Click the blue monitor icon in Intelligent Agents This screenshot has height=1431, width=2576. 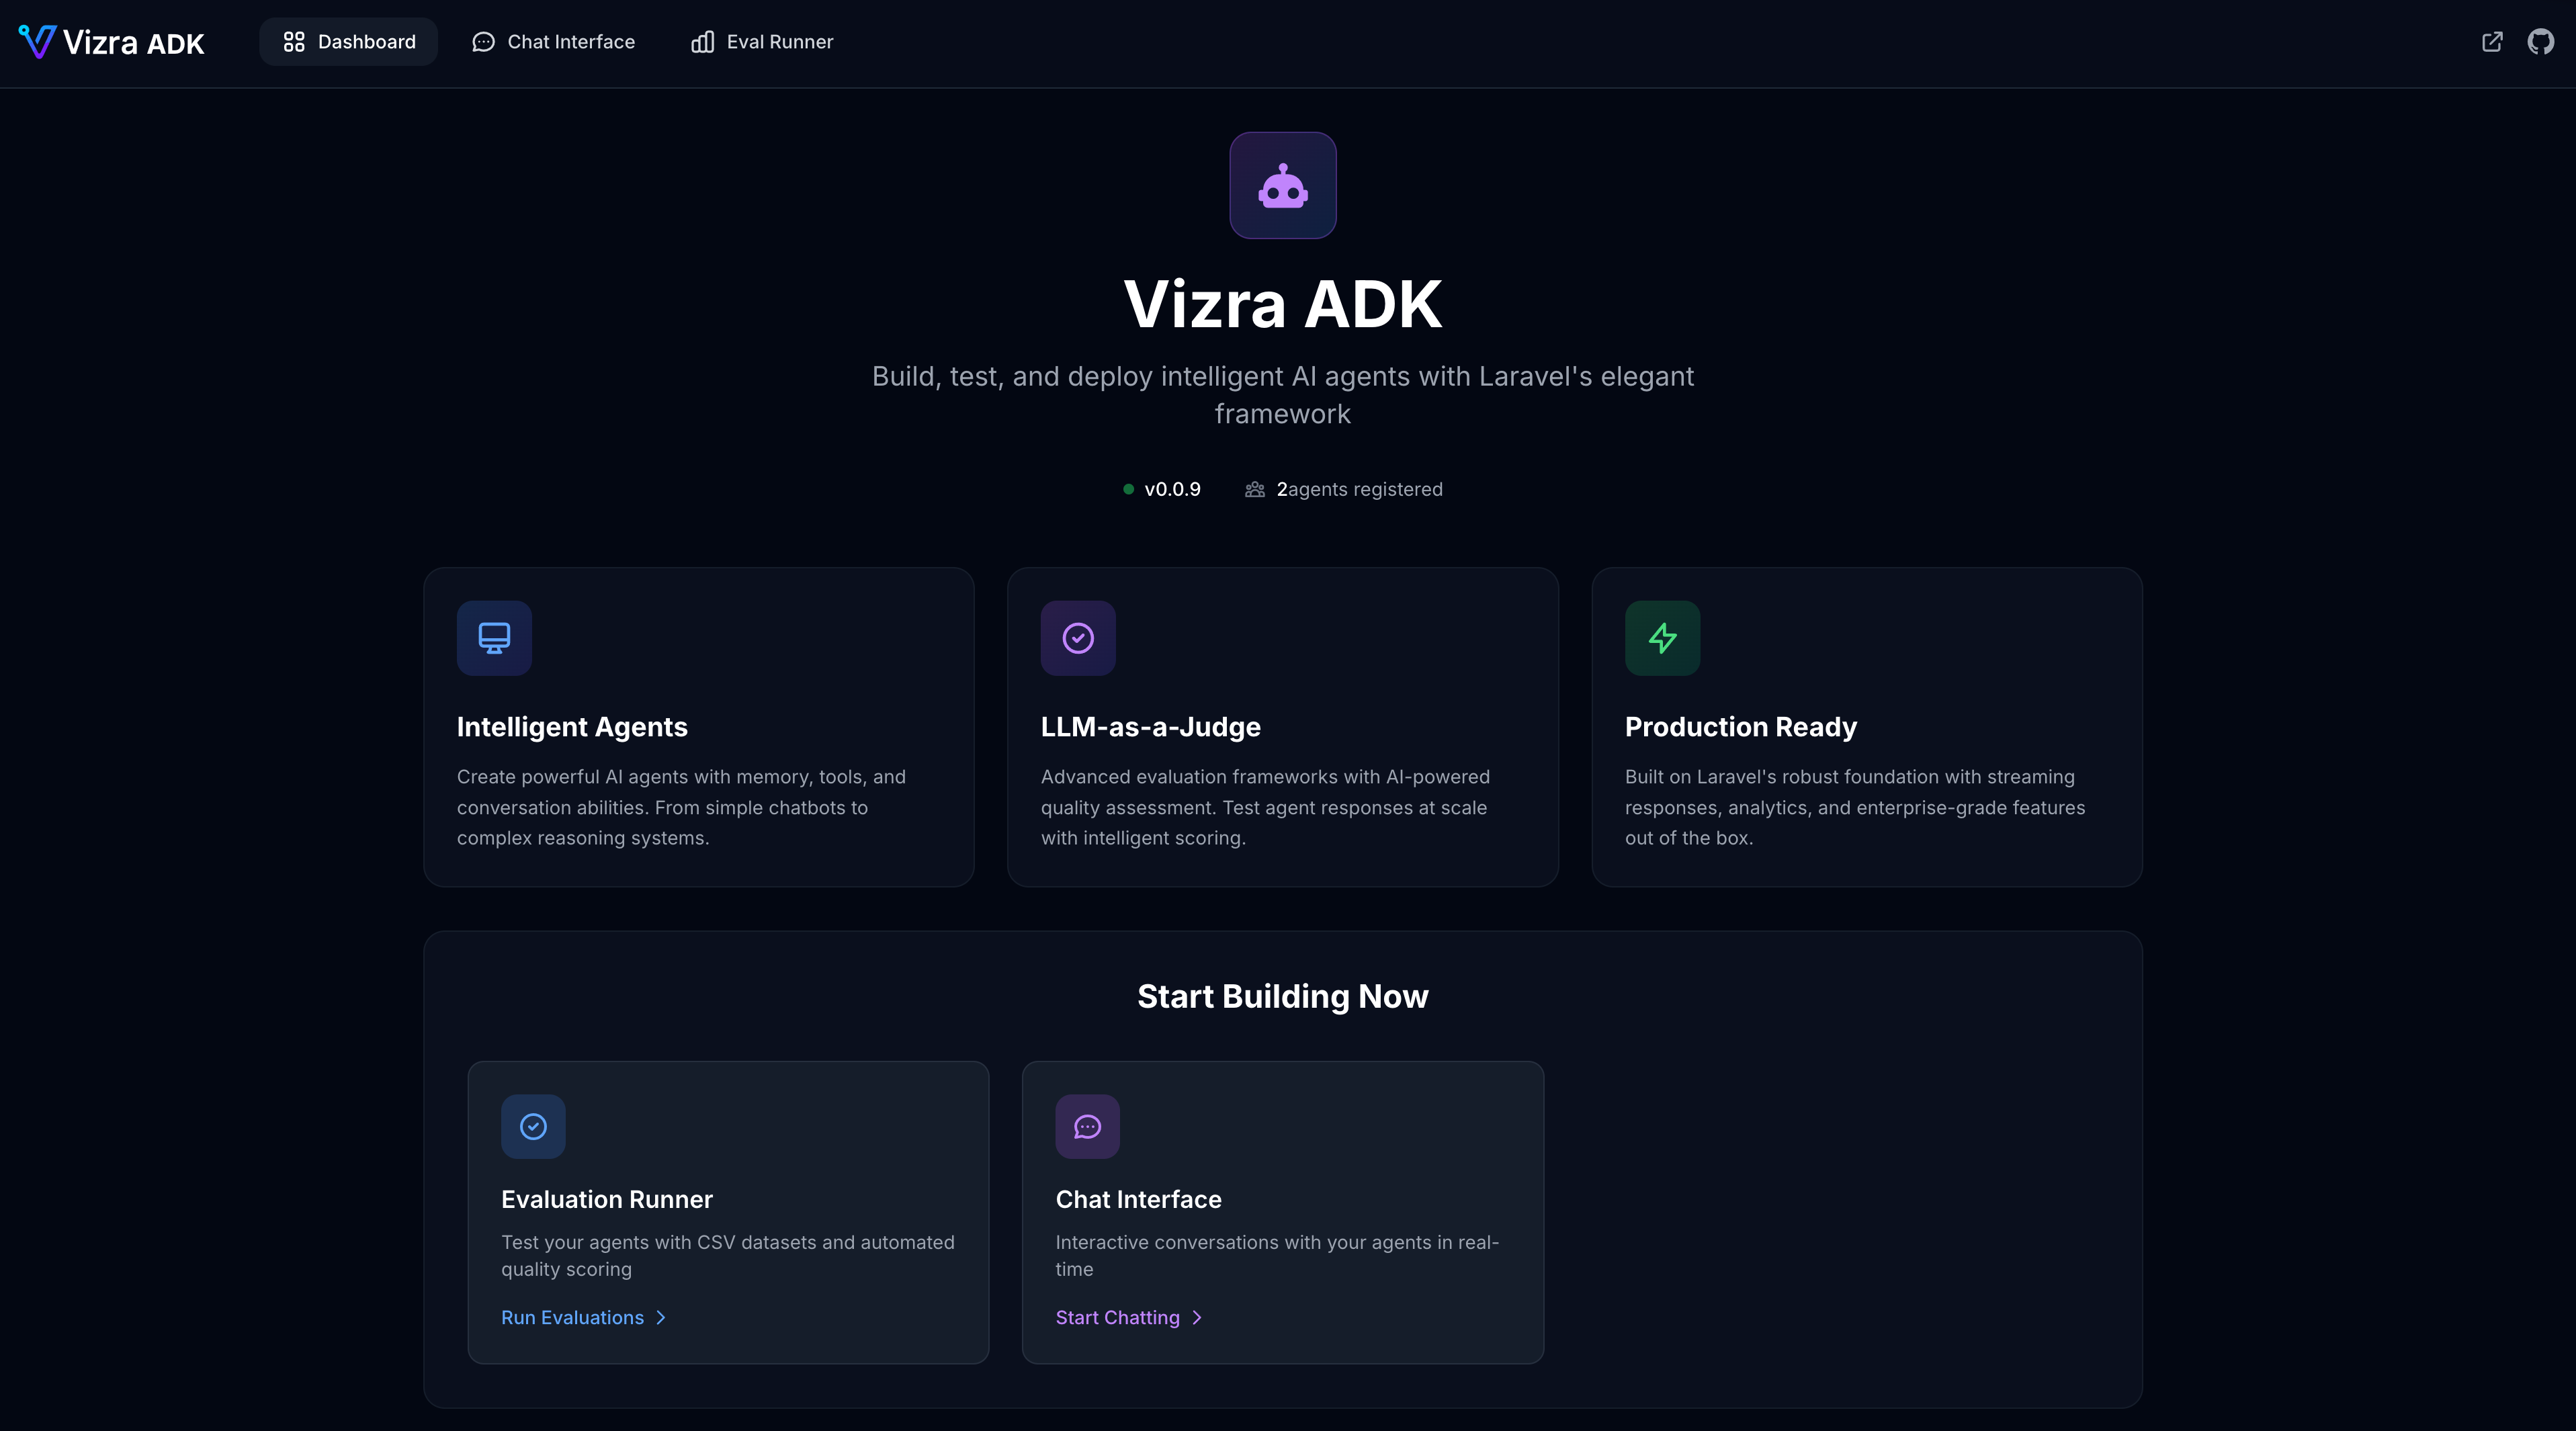(494, 638)
